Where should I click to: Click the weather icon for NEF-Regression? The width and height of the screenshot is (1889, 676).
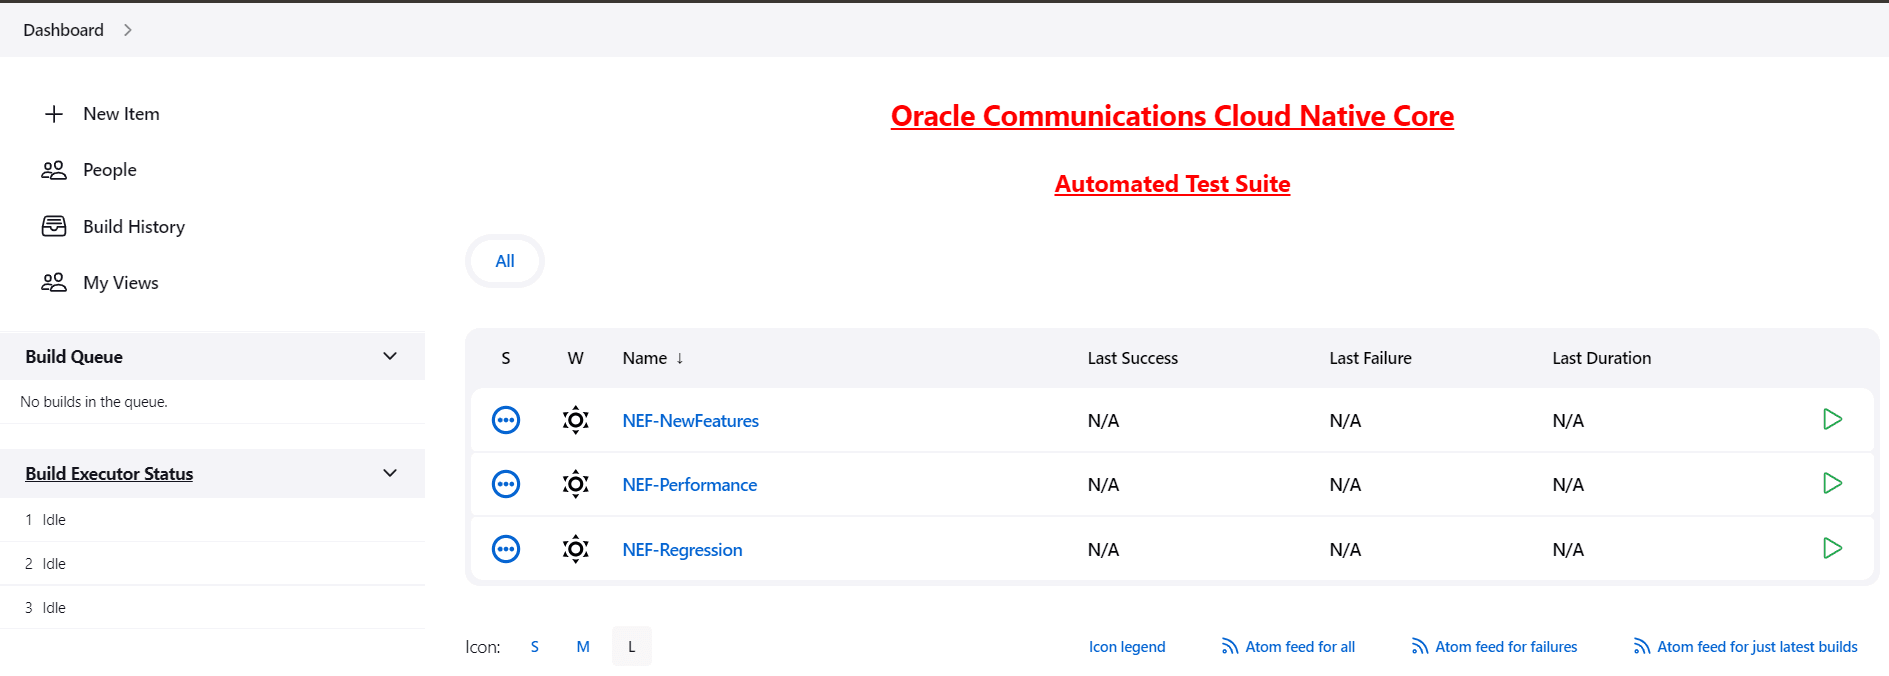(576, 549)
